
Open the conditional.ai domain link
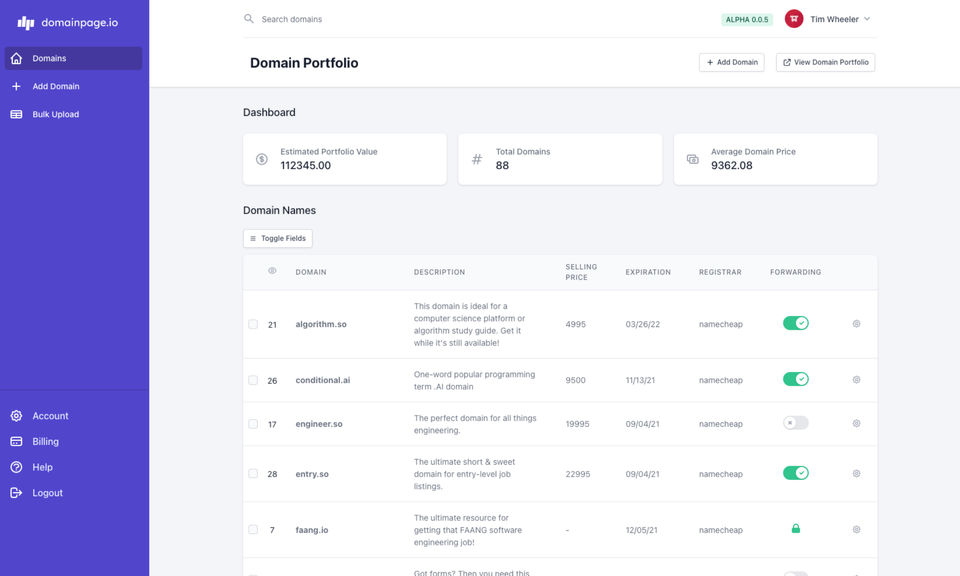click(x=323, y=380)
